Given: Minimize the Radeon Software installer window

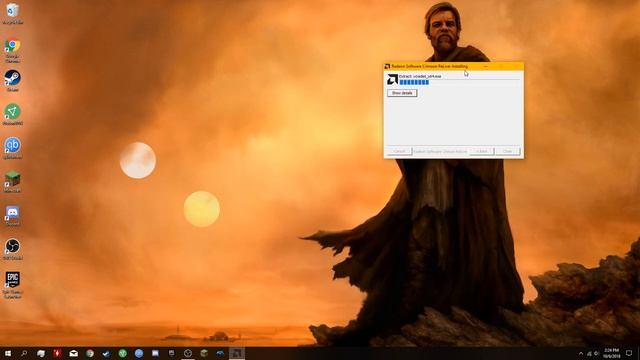Looking at the screenshot, I should 486,66.
